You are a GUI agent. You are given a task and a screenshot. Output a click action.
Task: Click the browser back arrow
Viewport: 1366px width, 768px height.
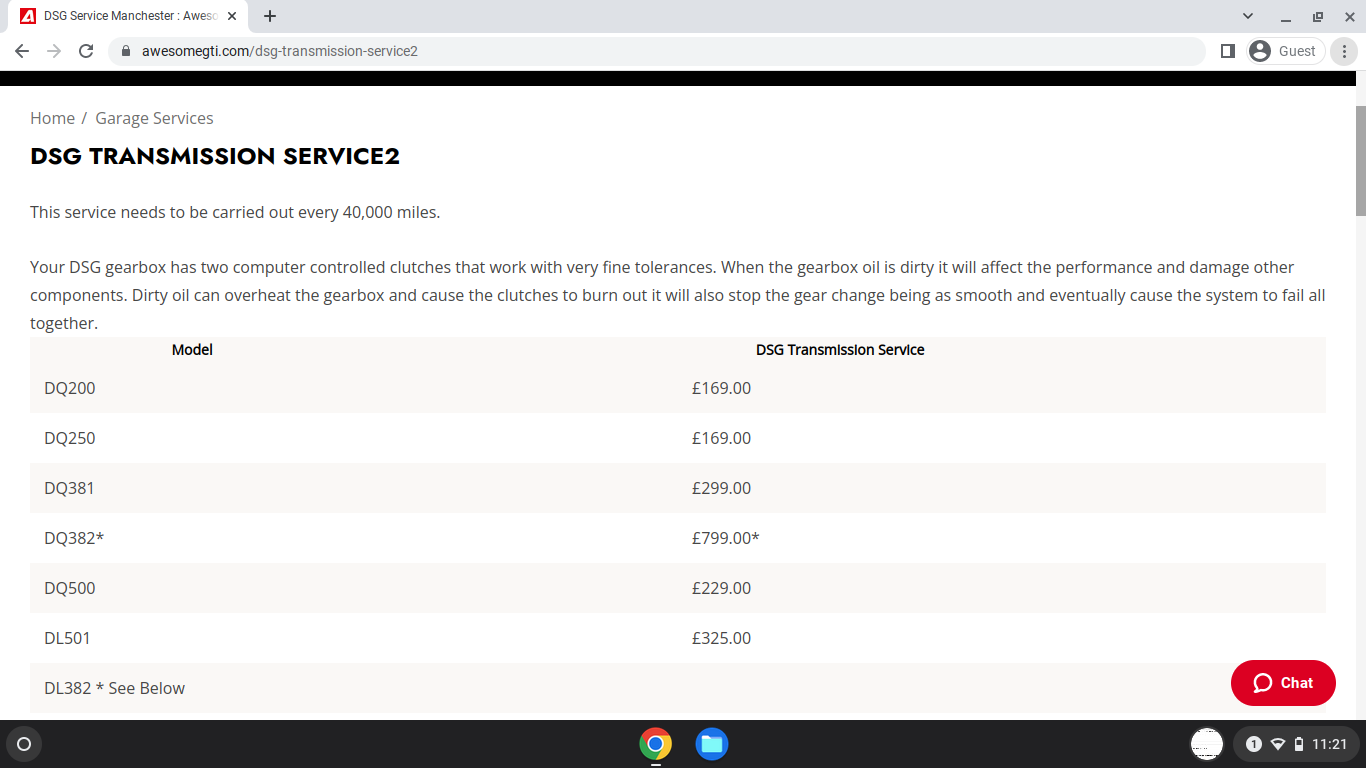click(22, 51)
